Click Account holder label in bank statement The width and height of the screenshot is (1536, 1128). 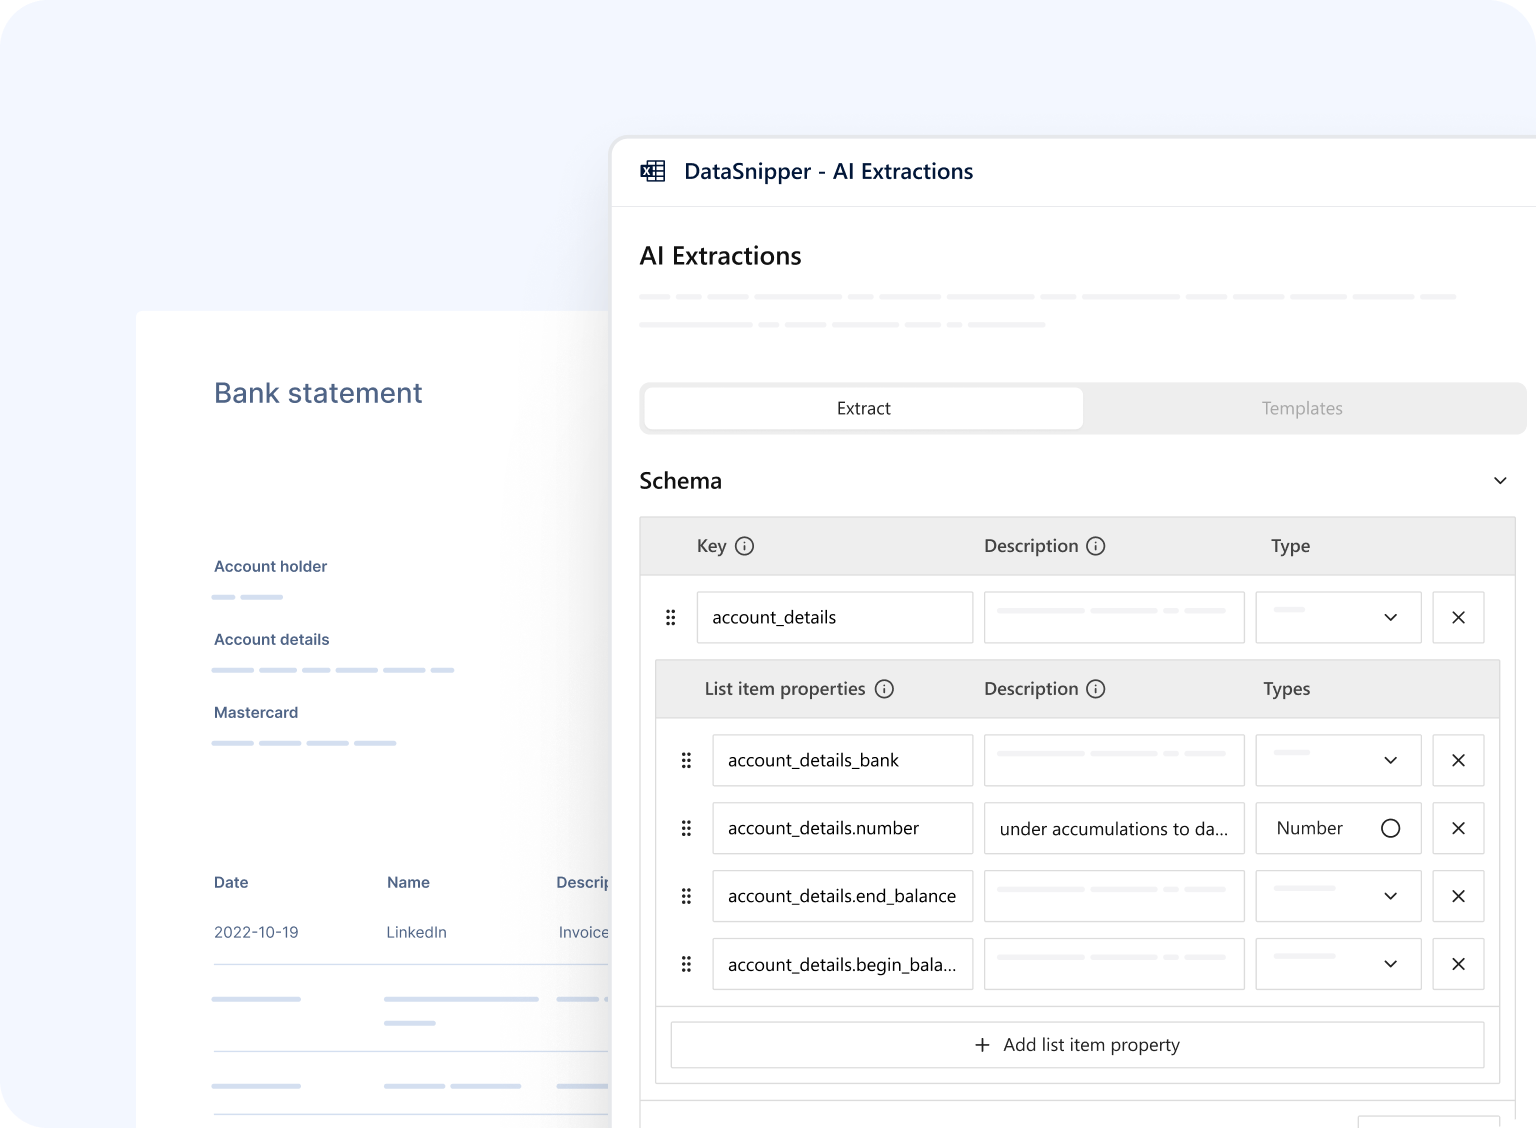point(270,566)
